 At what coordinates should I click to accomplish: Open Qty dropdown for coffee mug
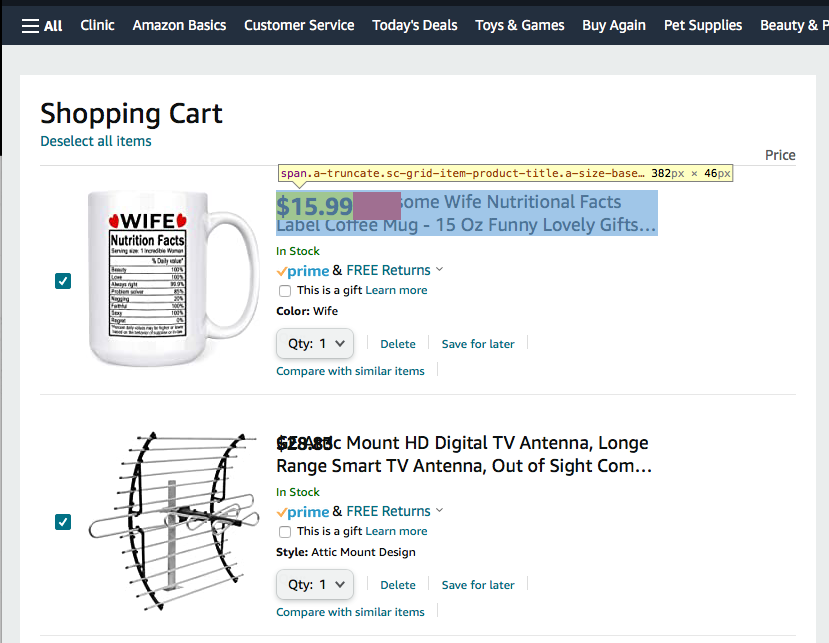(315, 343)
